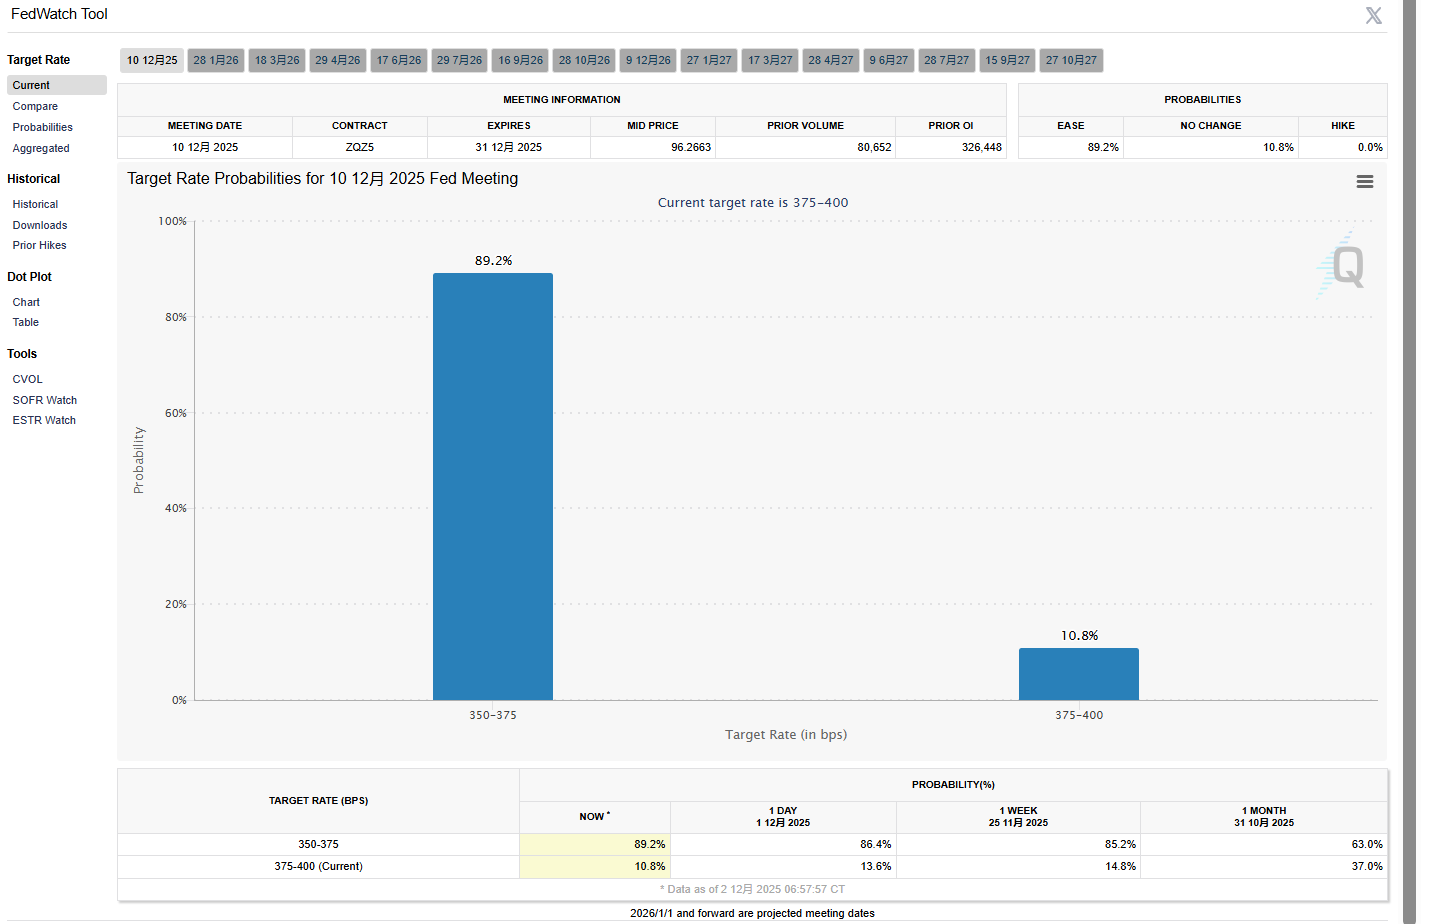Open the Dot Plot Table link
This screenshot has width=1431, height=924.
coord(26,322)
